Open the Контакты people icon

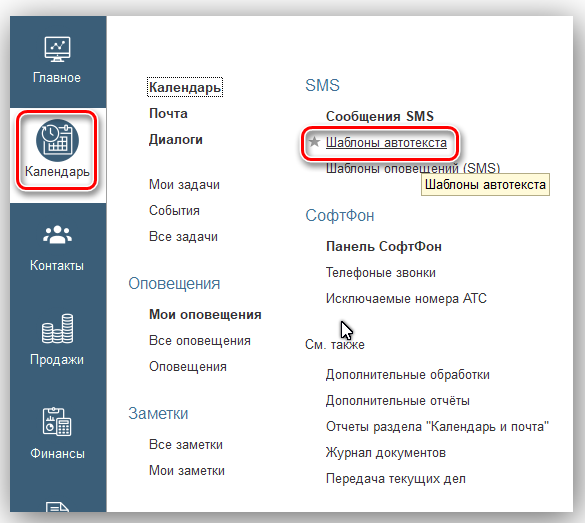pos(57,235)
